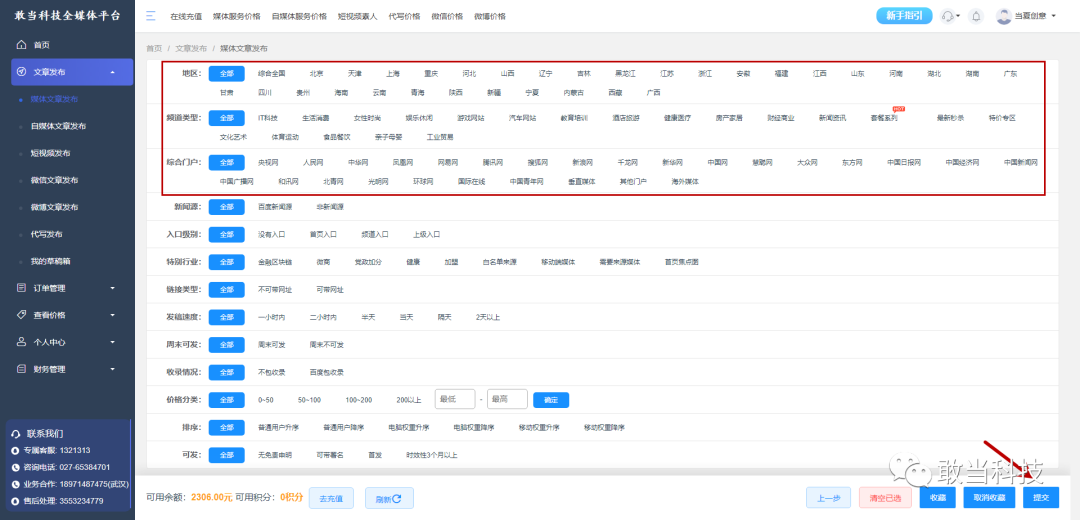Screen dimensions: 1080x520
Task: Open 在线充值 in the top menu
Action: tap(185, 16)
